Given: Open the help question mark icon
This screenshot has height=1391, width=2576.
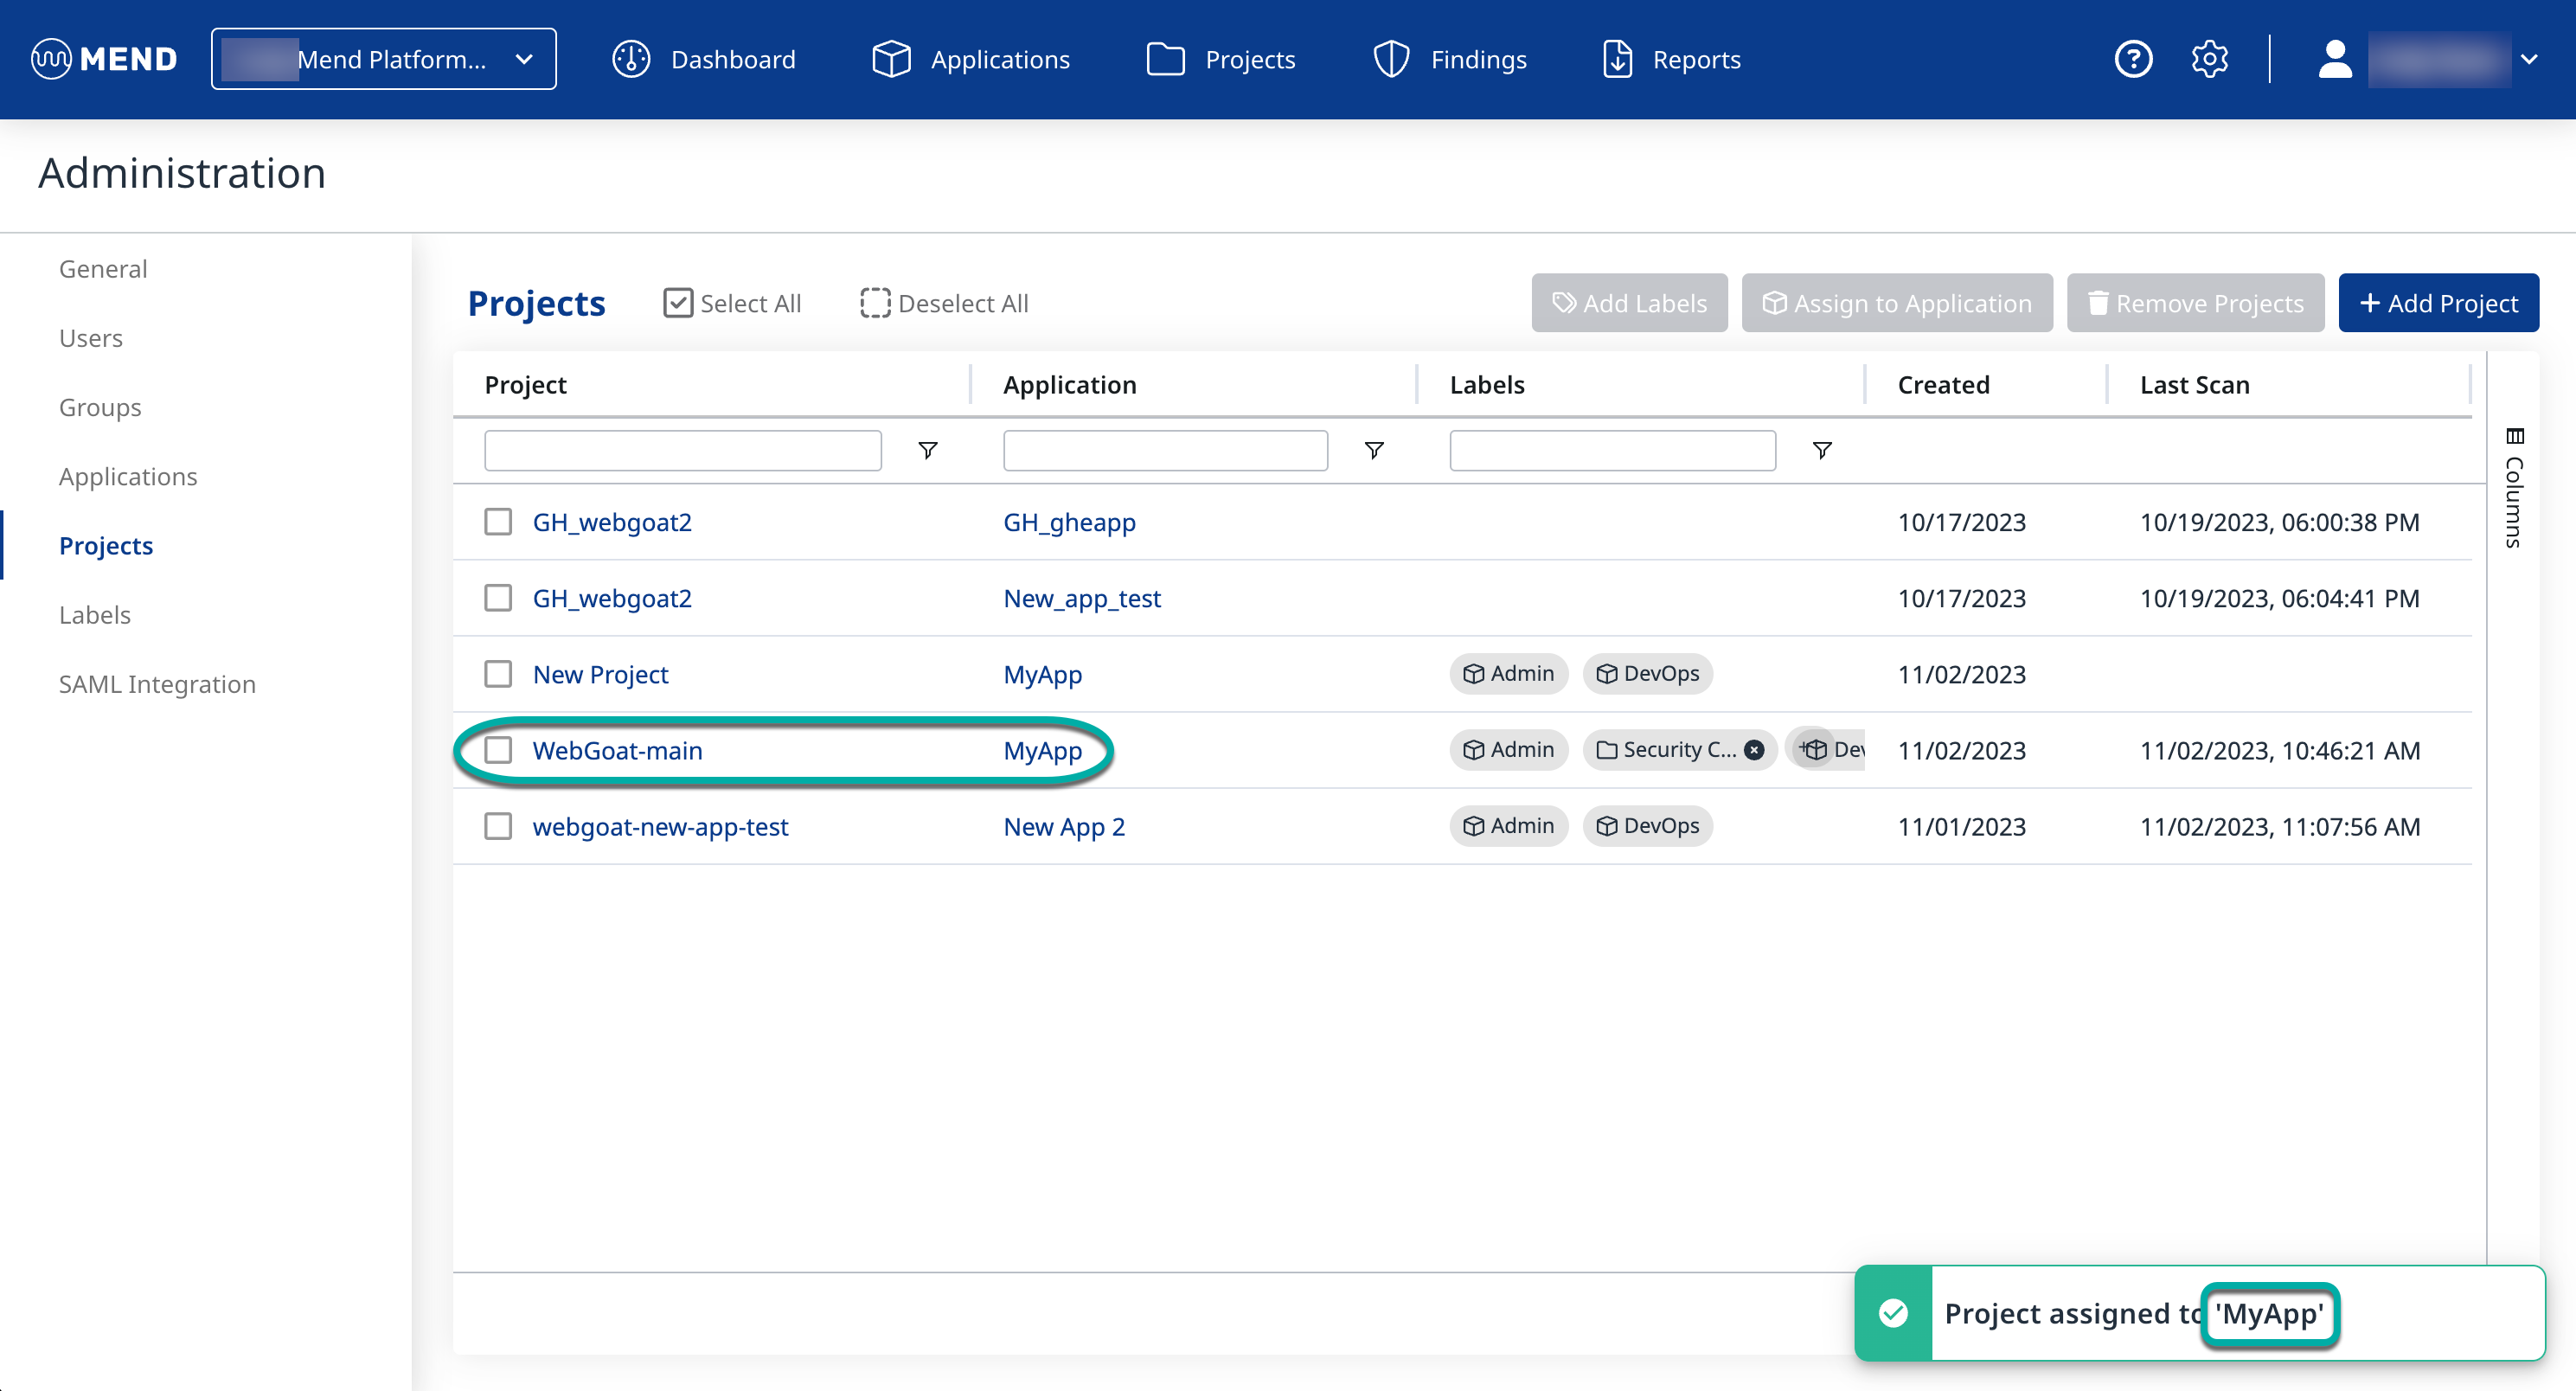Looking at the screenshot, I should 2133,59.
